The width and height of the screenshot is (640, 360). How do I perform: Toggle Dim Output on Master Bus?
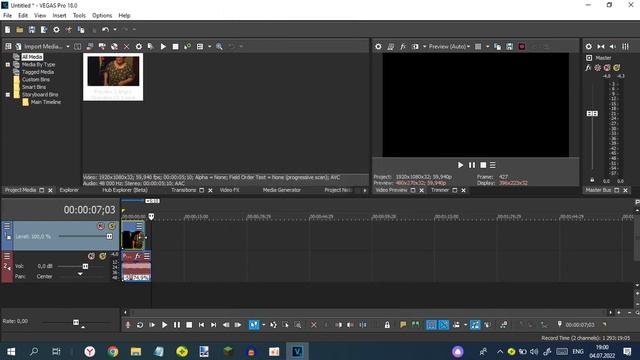(x=613, y=47)
